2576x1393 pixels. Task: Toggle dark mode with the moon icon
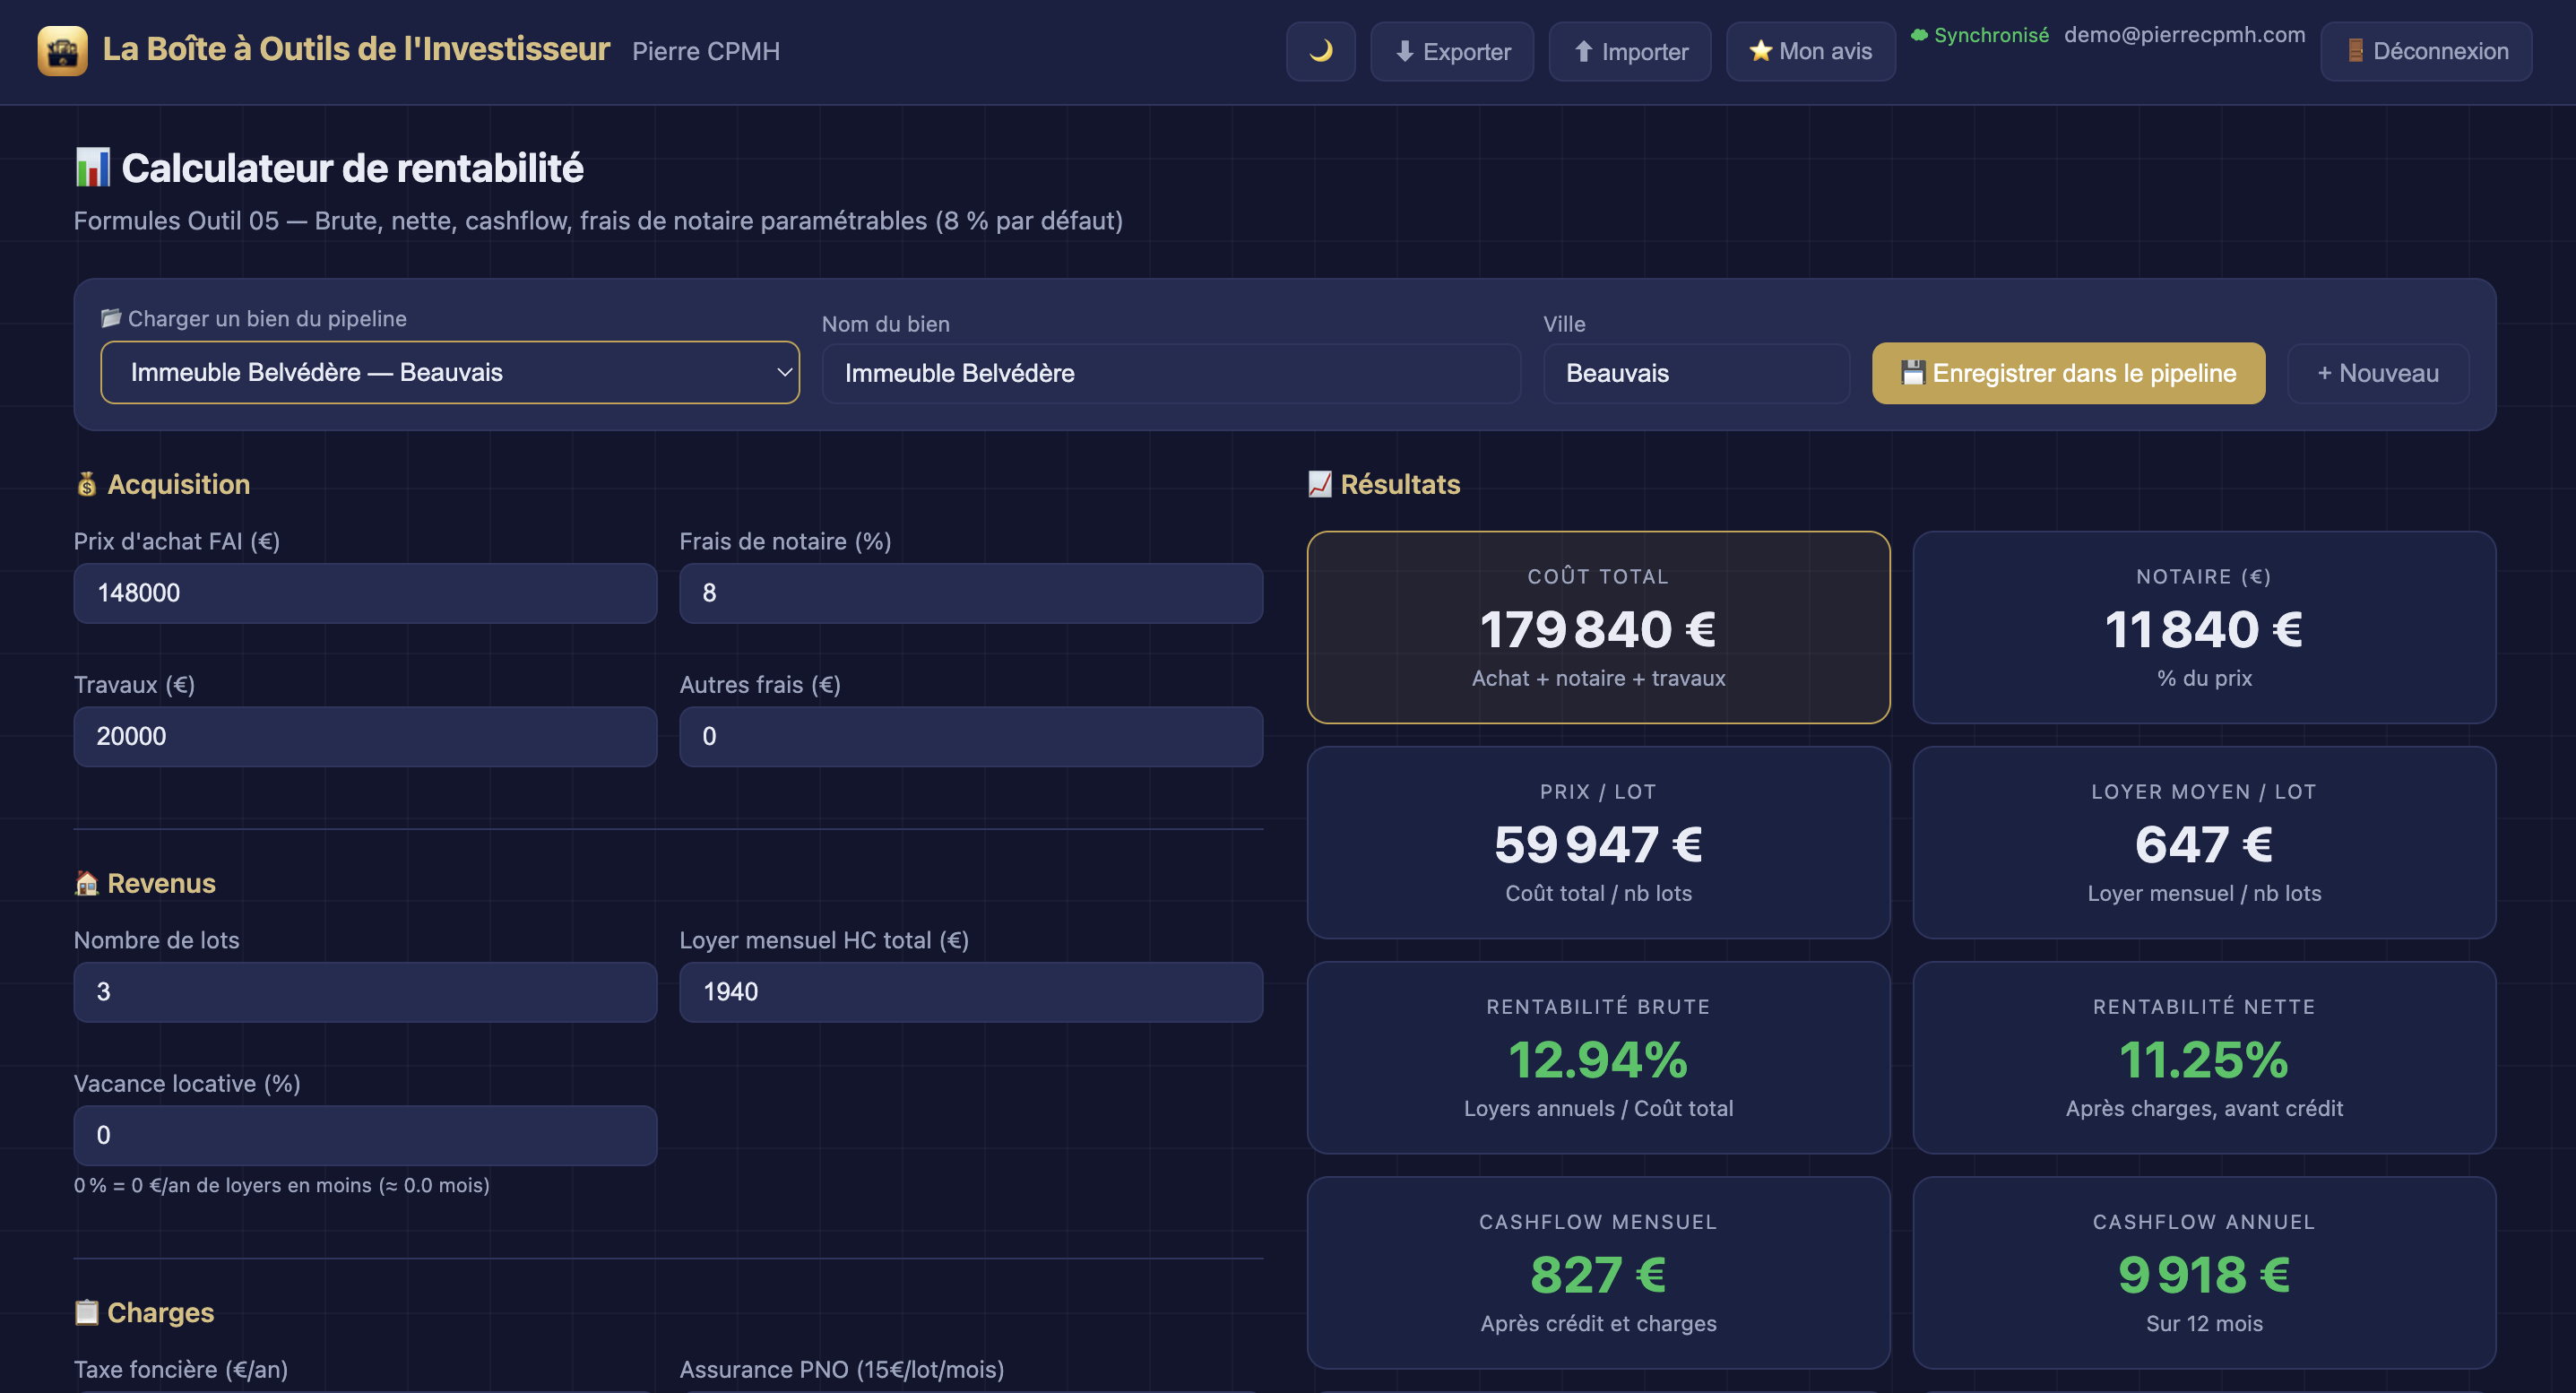click(x=1320, y=51)
